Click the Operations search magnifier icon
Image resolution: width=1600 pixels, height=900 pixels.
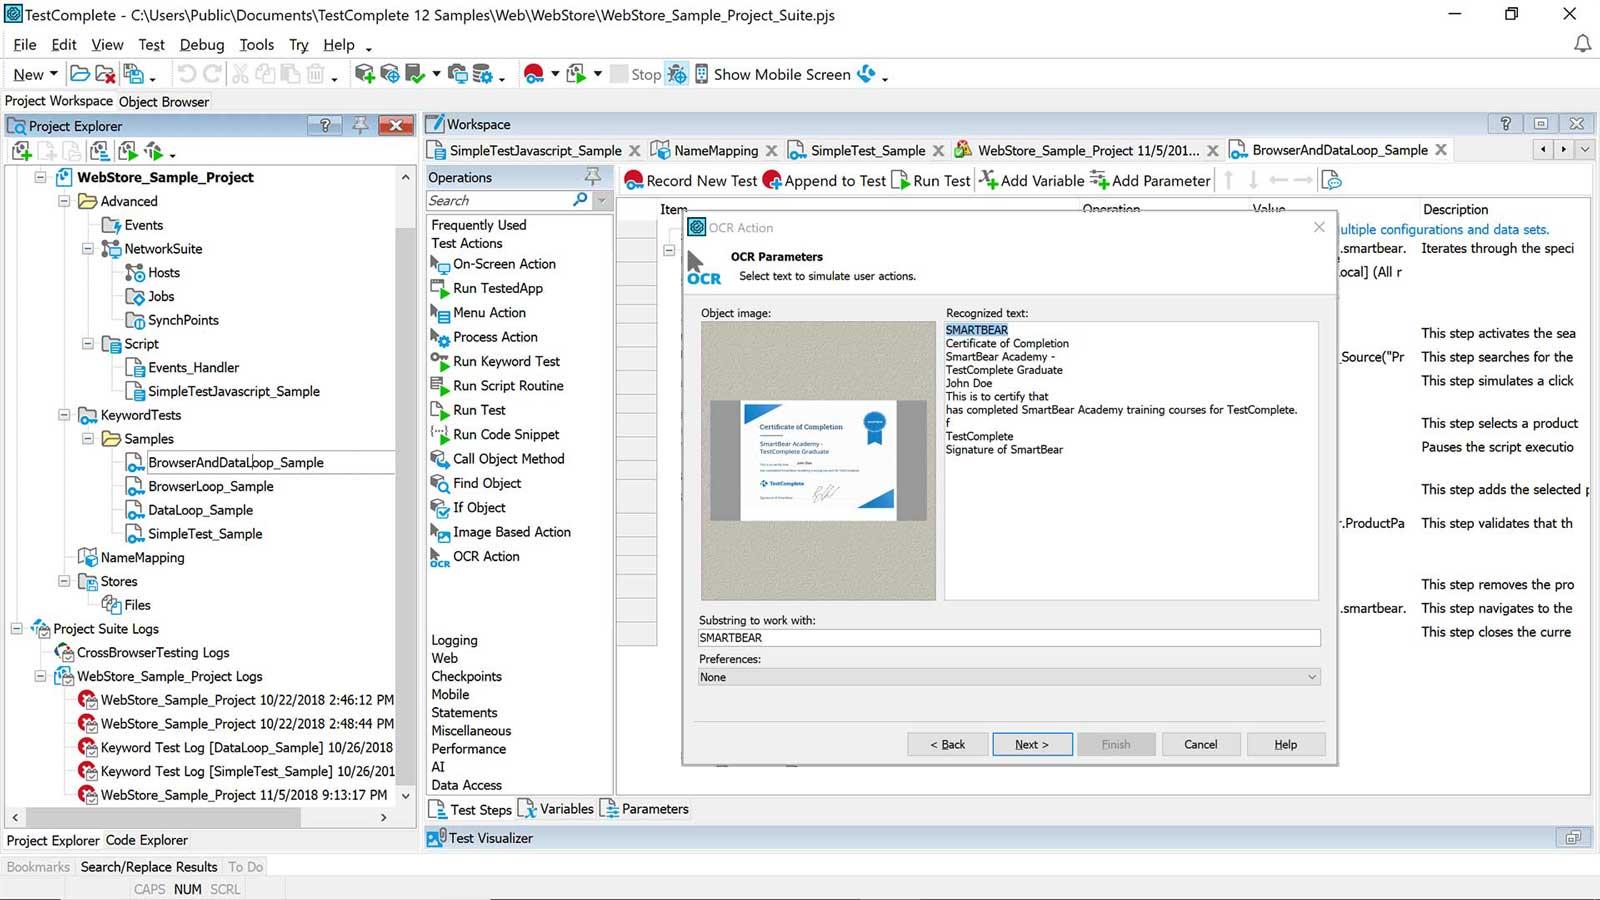(x=580, y=200)
